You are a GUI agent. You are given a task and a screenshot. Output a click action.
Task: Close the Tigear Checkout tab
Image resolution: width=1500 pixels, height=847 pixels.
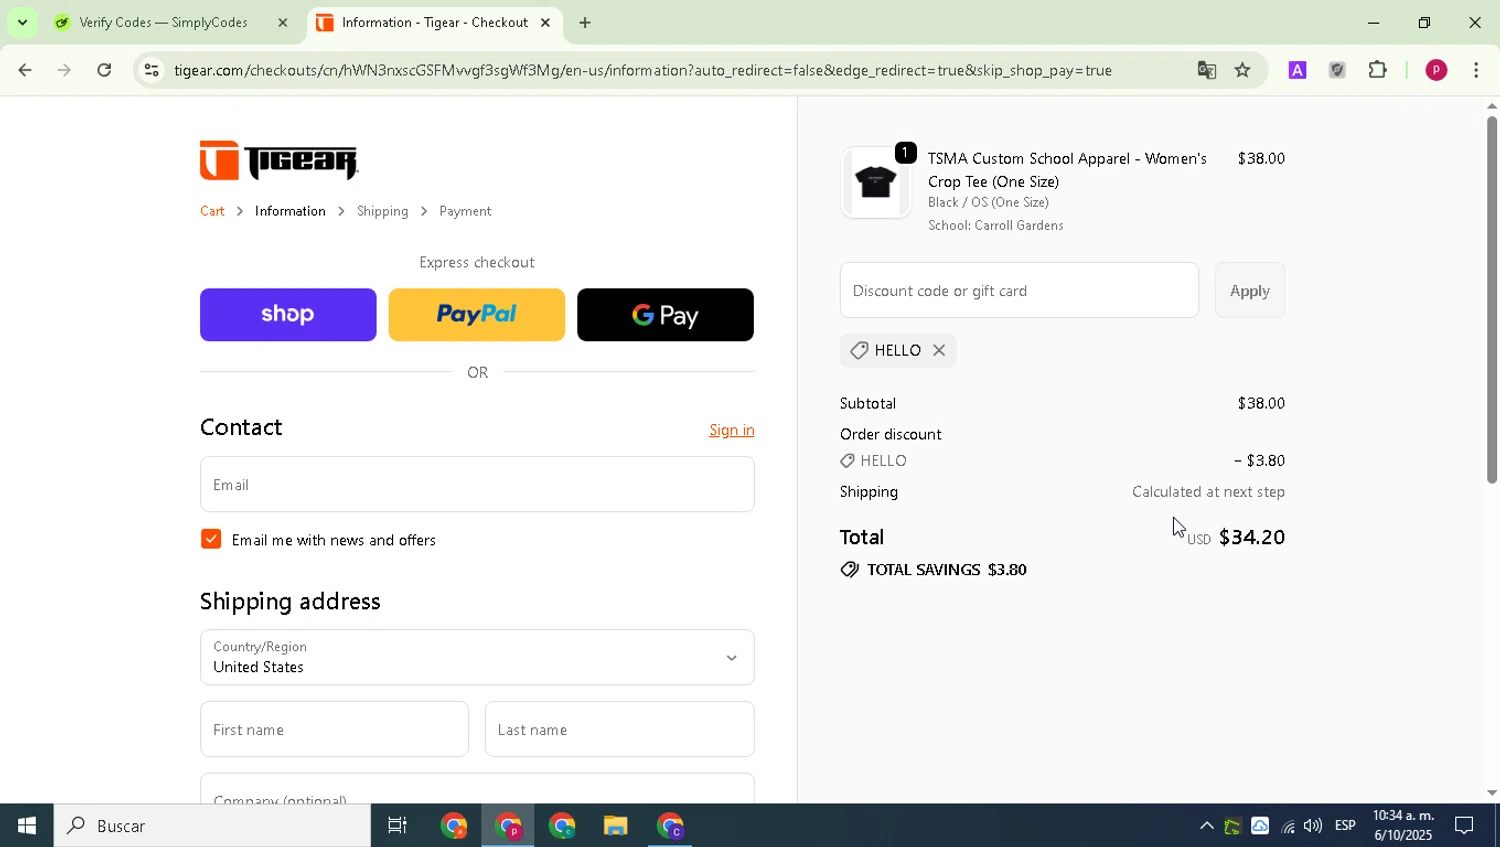545,22
